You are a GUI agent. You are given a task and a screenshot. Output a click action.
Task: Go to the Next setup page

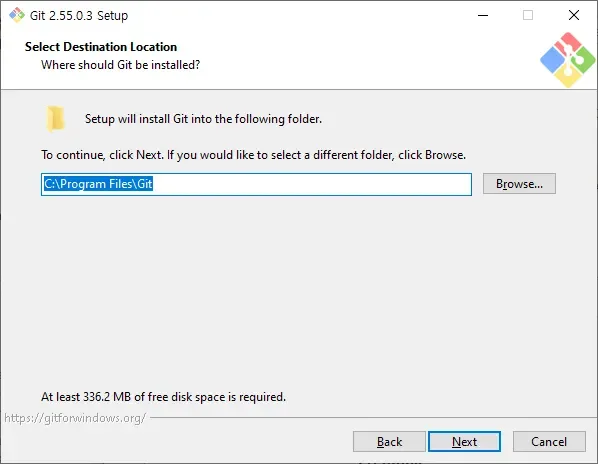click(x=464, y=442)
